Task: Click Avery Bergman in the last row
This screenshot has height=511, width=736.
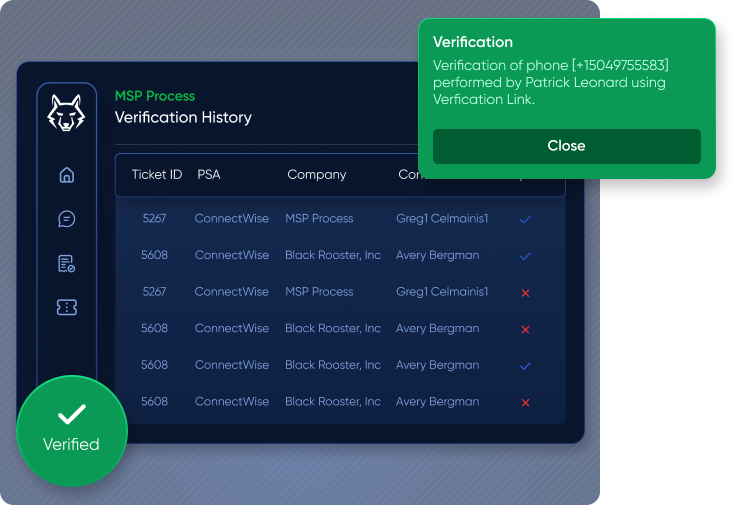Action: pyautogui.click(x=437, y=401)
